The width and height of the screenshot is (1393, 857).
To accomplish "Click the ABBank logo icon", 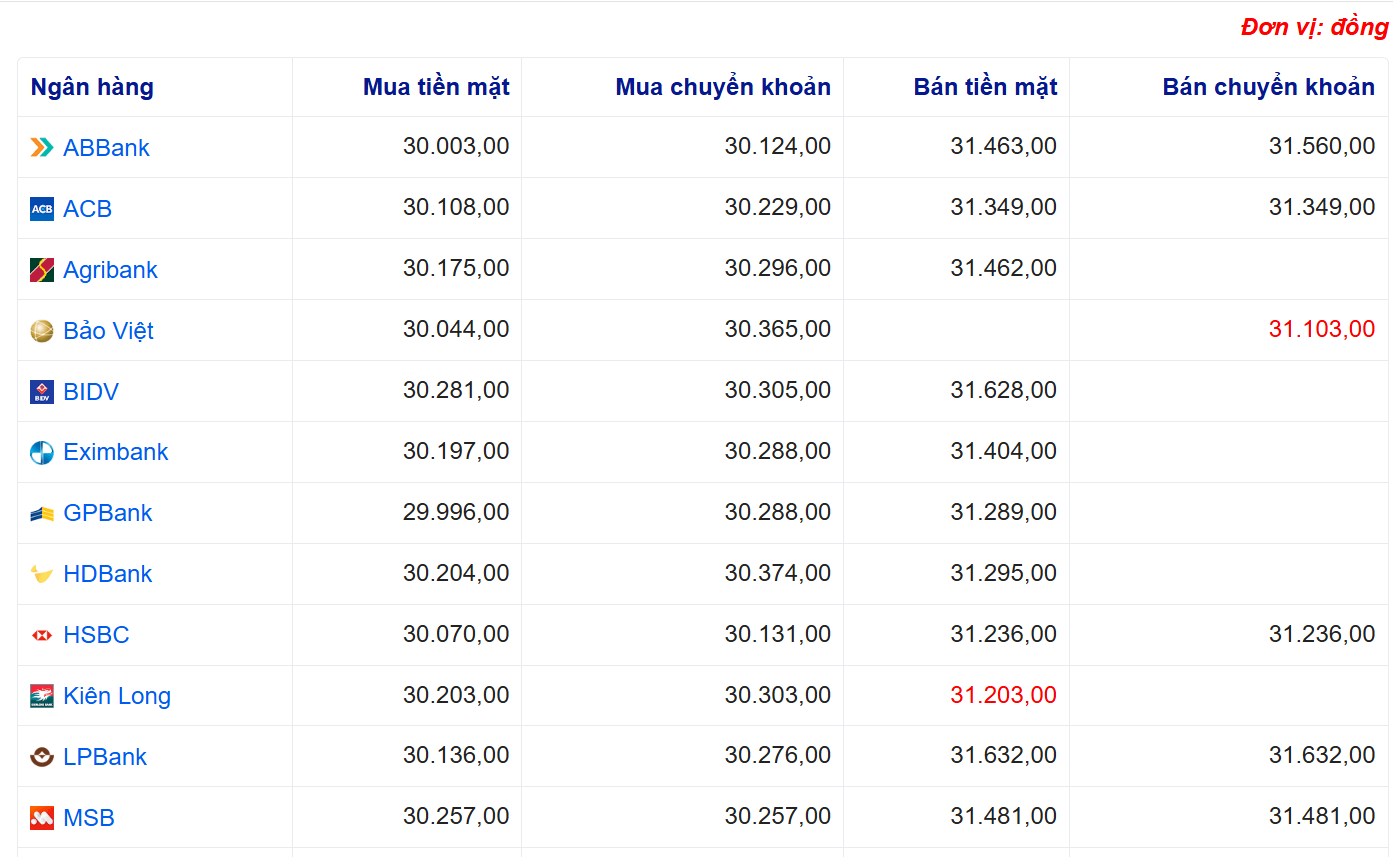I will pos(42,148).
